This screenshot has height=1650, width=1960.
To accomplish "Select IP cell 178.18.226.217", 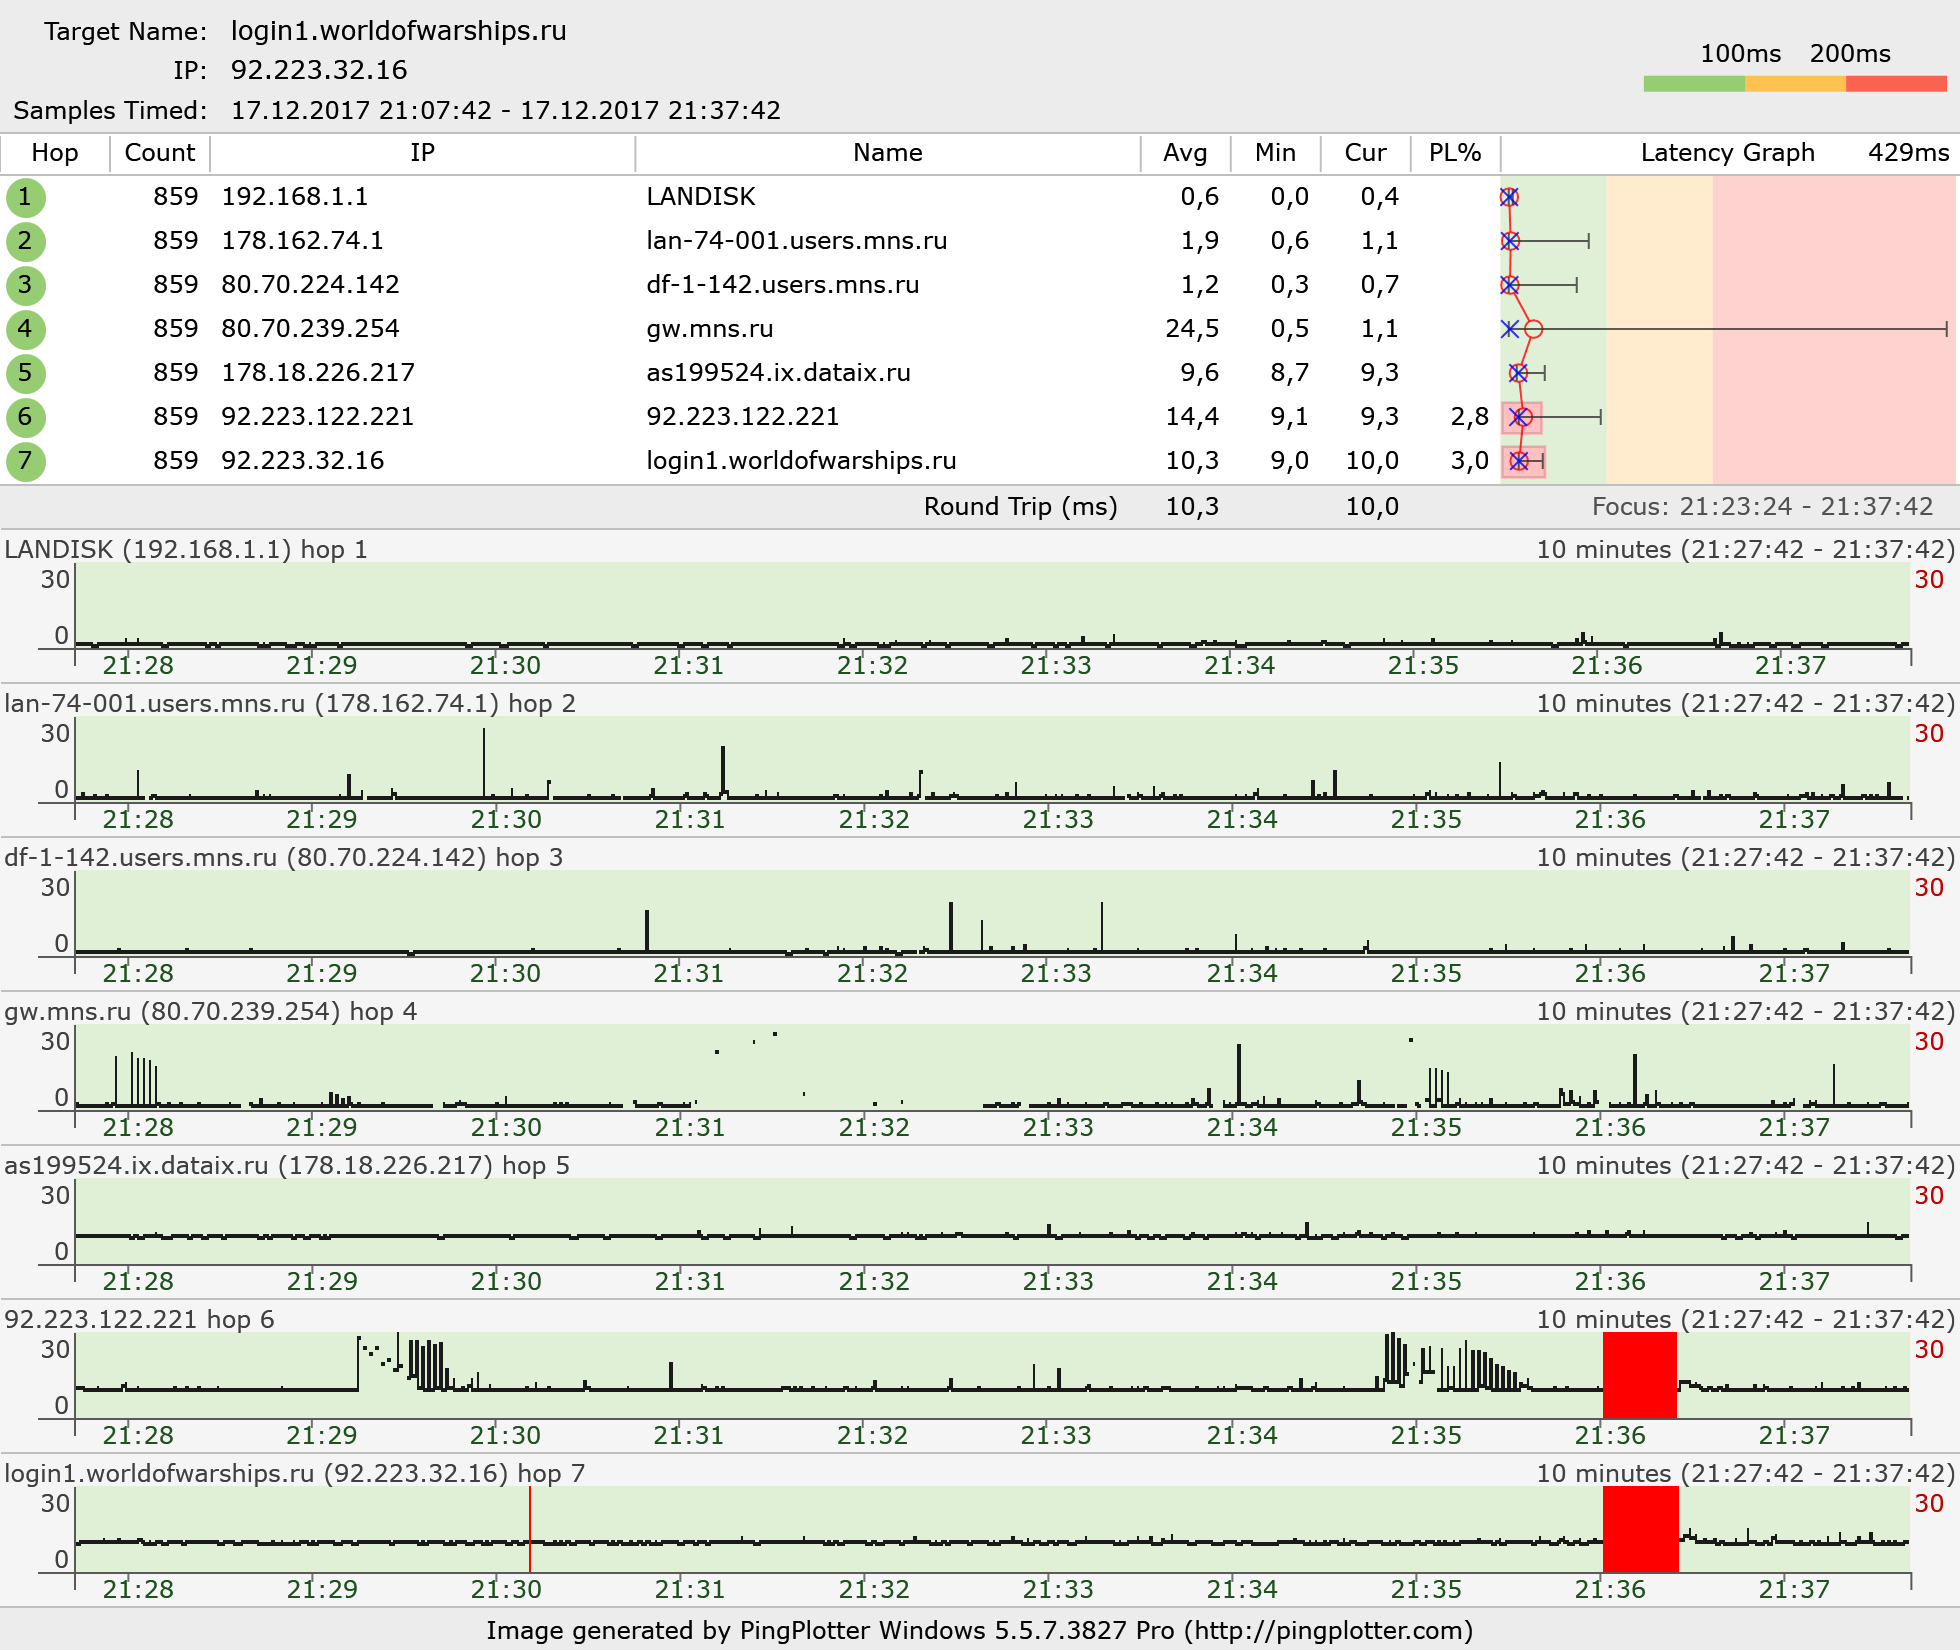I will 318,373.
